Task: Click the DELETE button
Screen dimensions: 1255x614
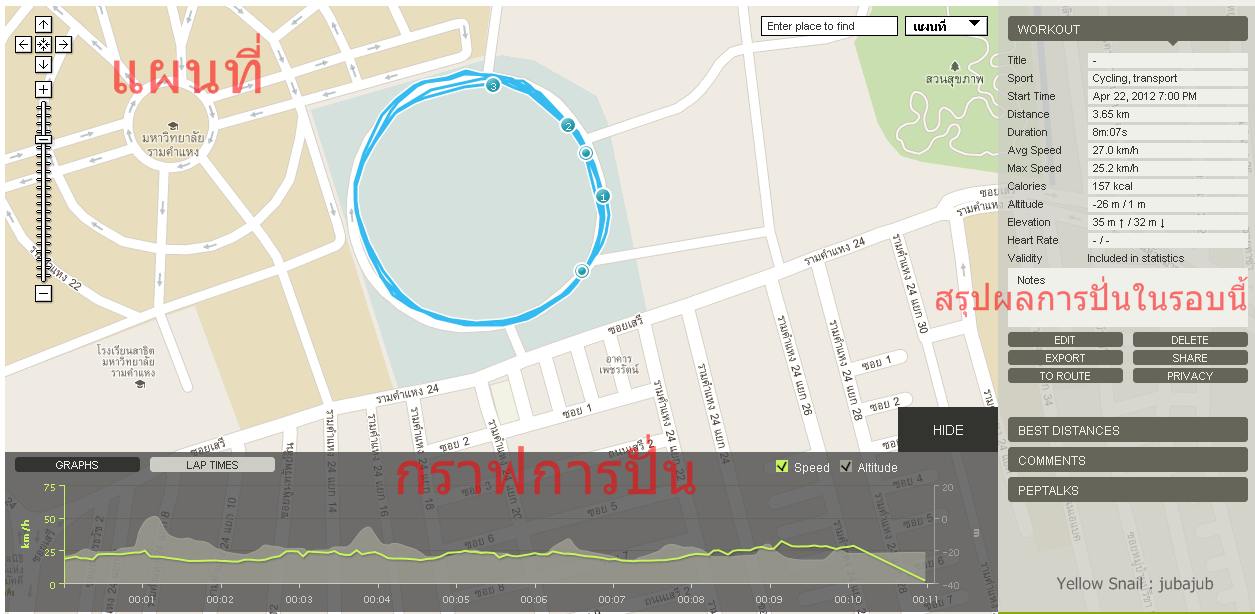Action: point(1190,340)
